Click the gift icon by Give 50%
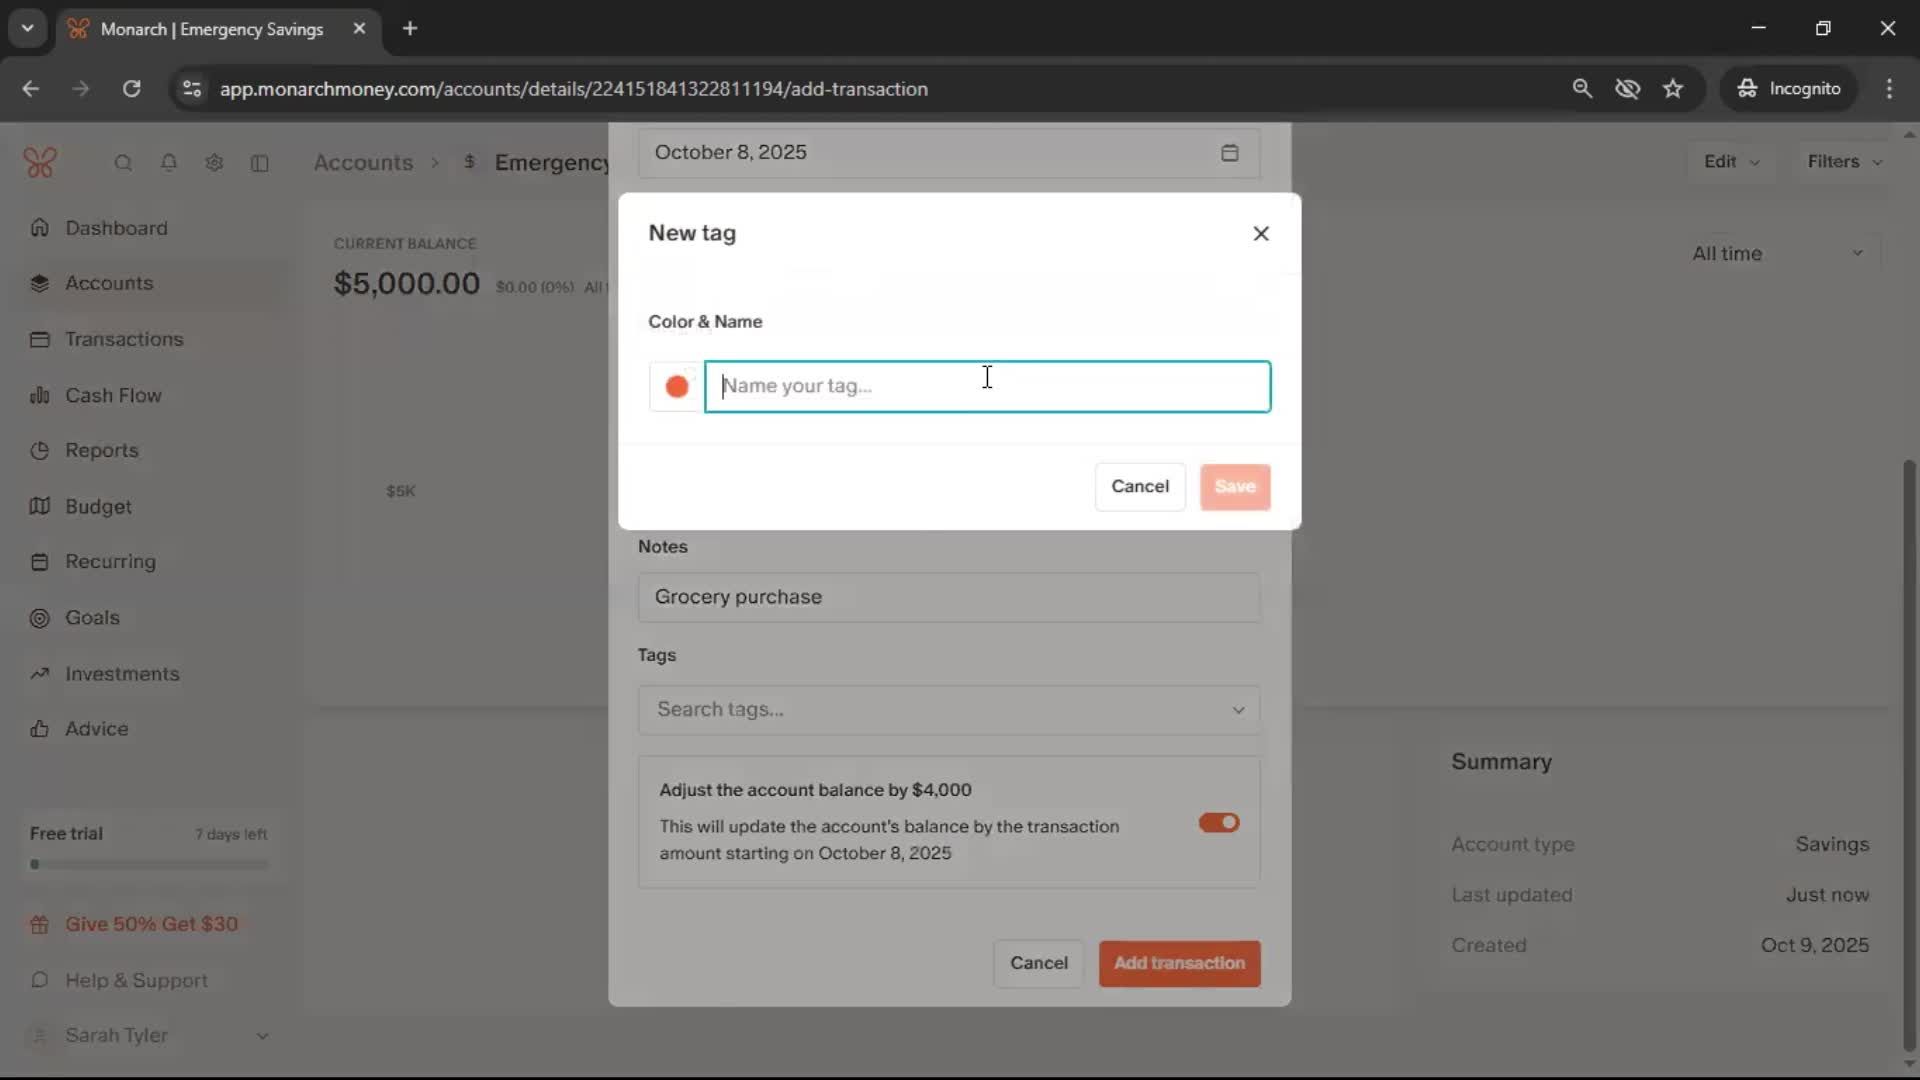Viewport: 1920px width, 1080px height. (x=40, y=925)
